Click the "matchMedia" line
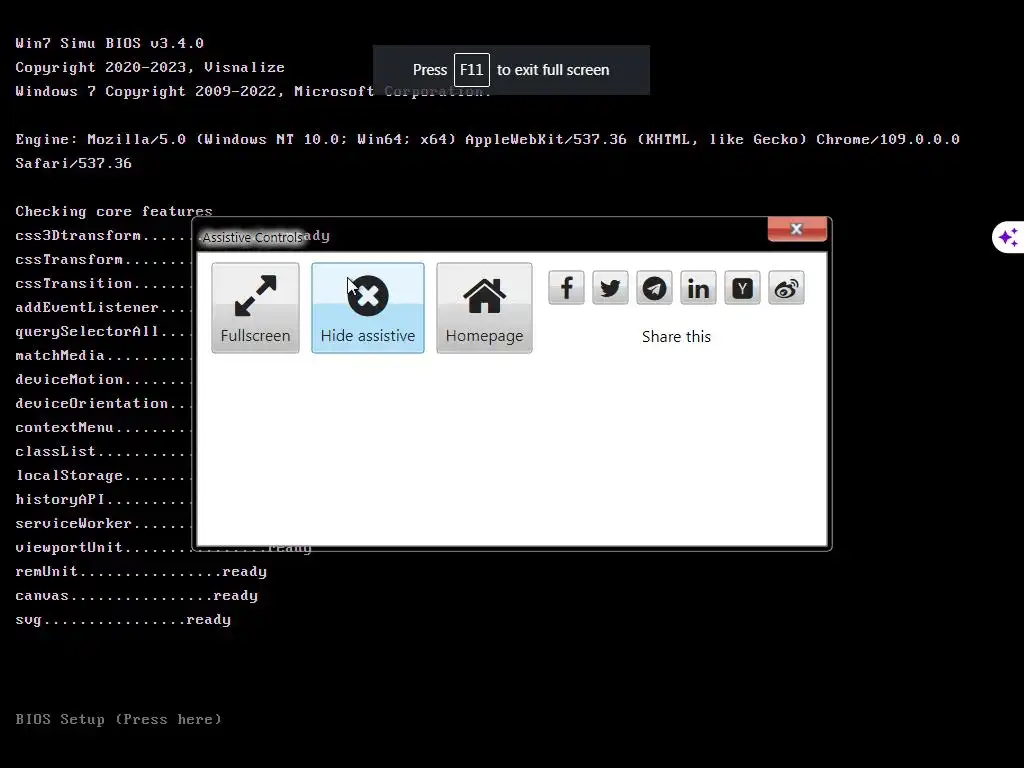The height and width of the screenshot is (768, 1024). [x=103, y=355]
